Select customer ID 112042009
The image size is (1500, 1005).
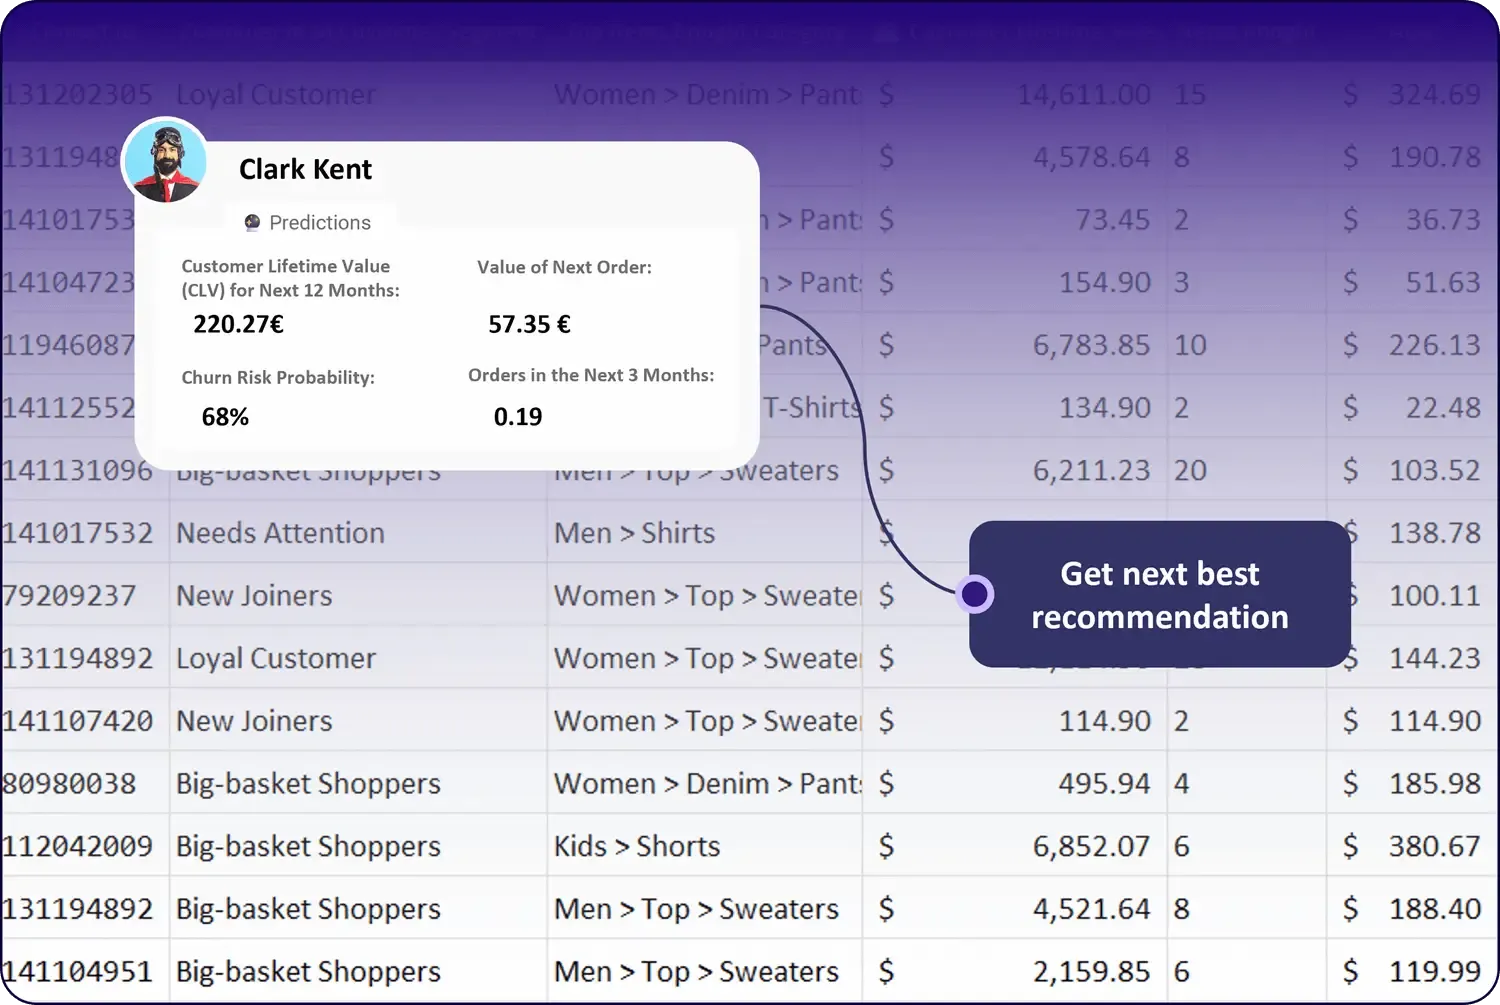pyautogui.click(x=77, y=846)
